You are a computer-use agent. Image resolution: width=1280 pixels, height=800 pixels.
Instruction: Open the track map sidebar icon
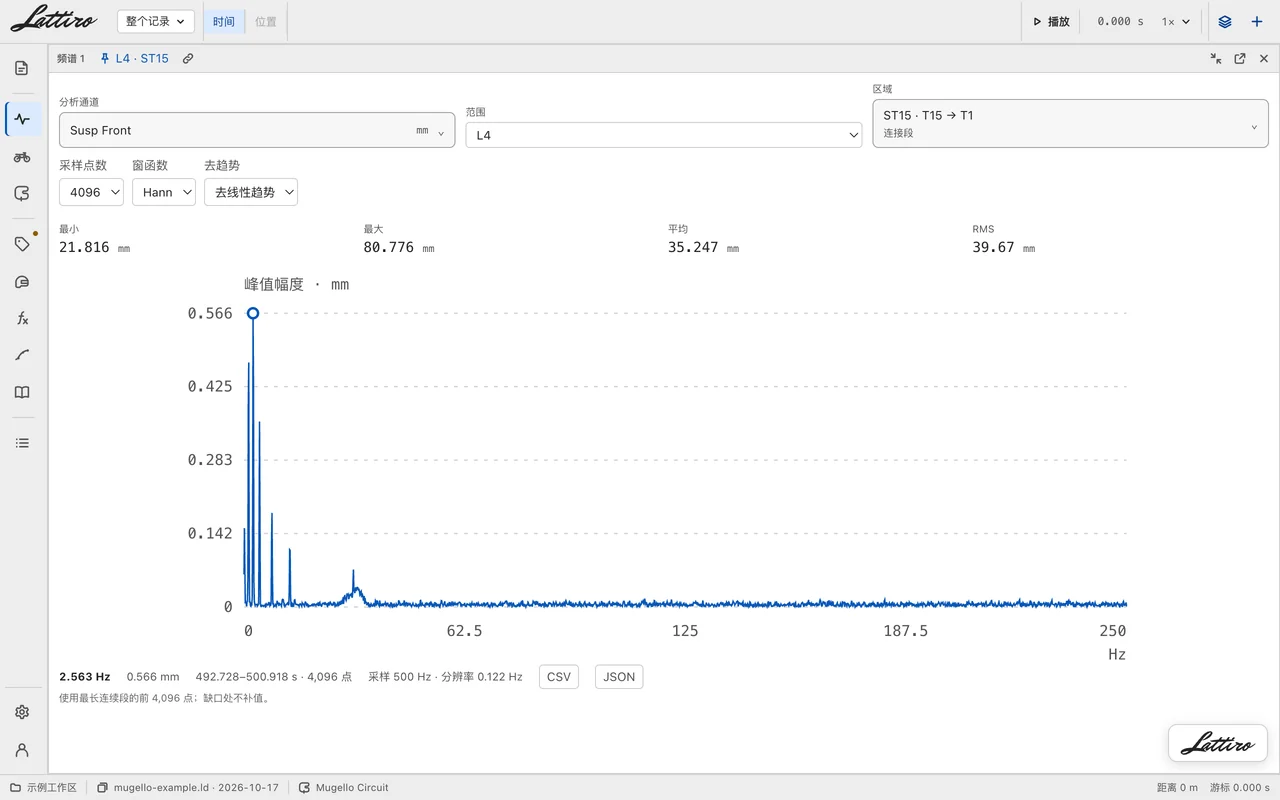coord(22,194)
